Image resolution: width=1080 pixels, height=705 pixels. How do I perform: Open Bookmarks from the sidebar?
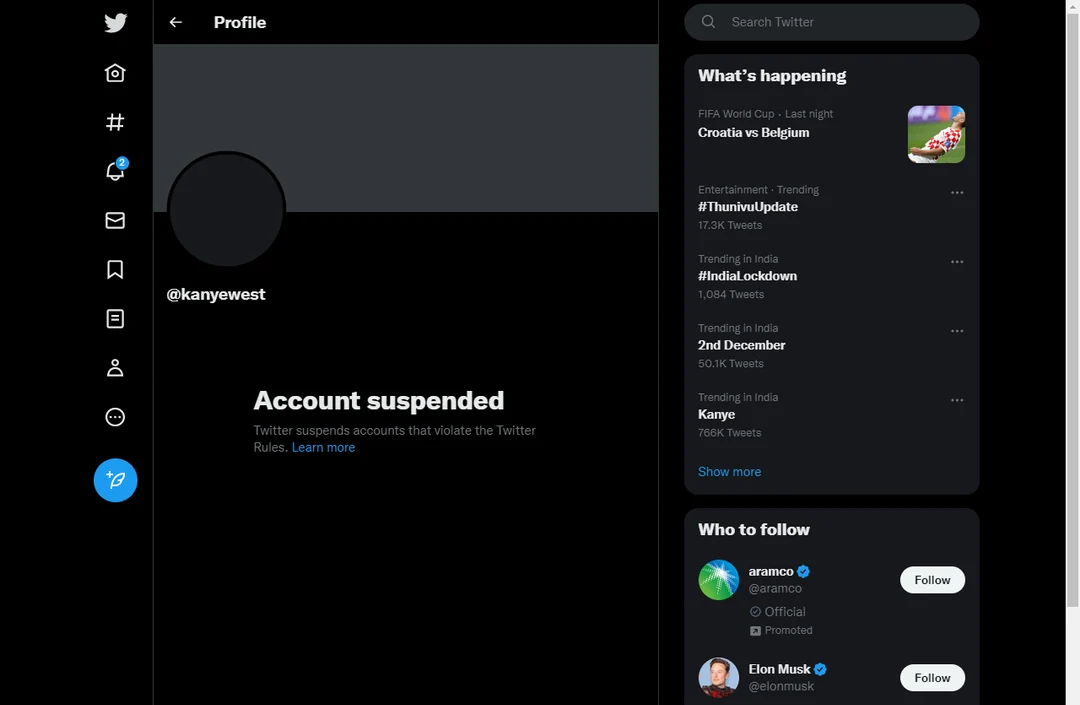[x=115, y=269]
